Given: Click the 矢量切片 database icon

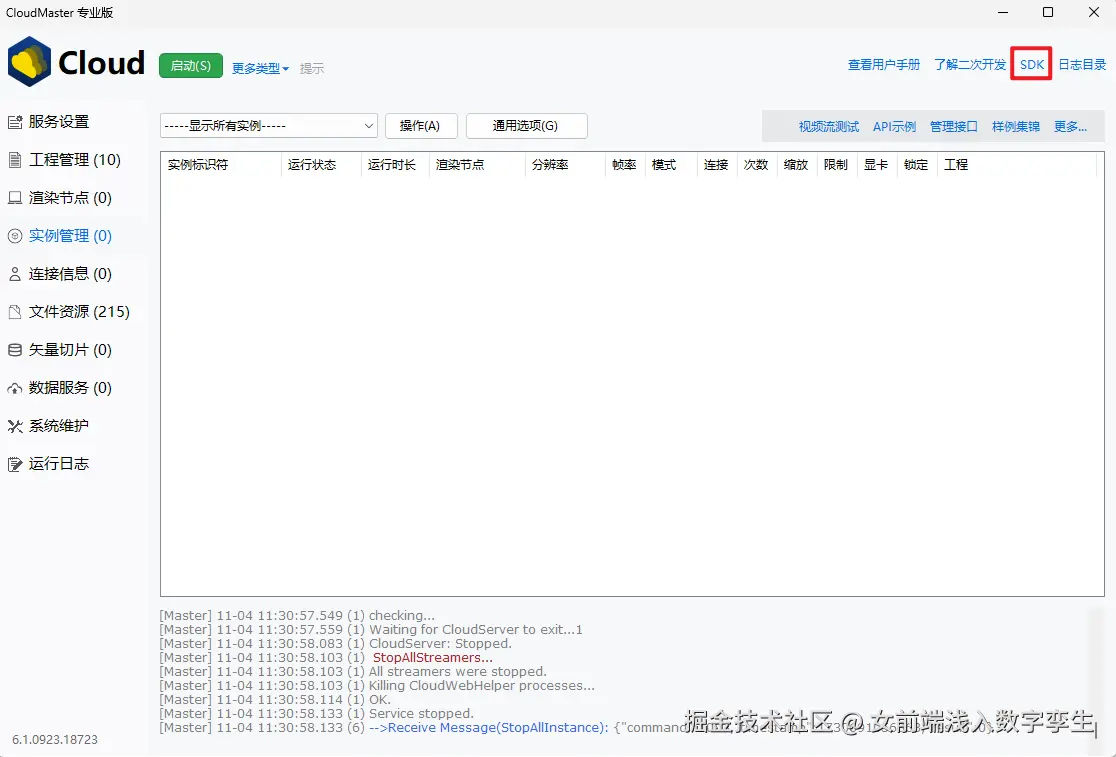Looking at the screenshot, I should click(x=15, y=350).
